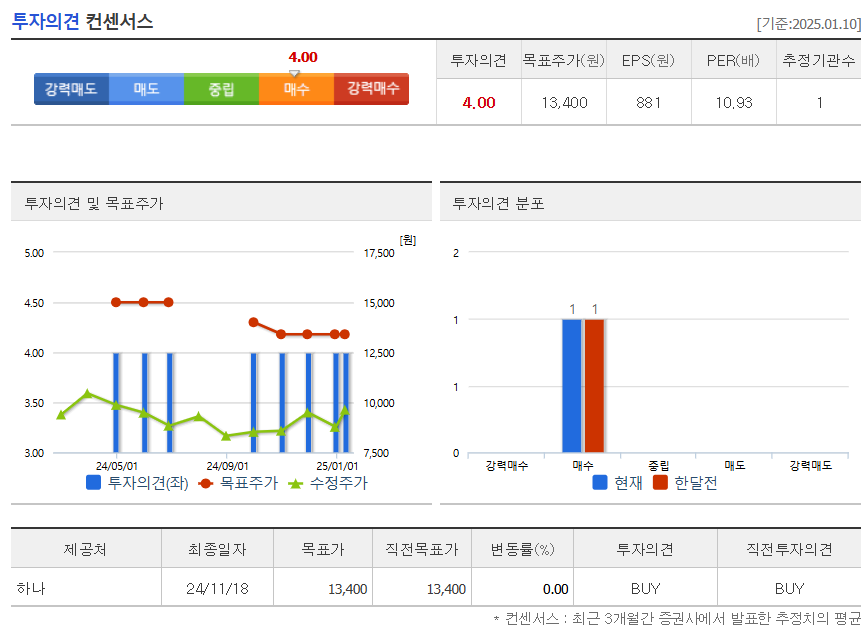Click the 추정기관수 column header
The width and height of the screenshot is (867, 630).
pyautogui.click(x=819, y=60)
